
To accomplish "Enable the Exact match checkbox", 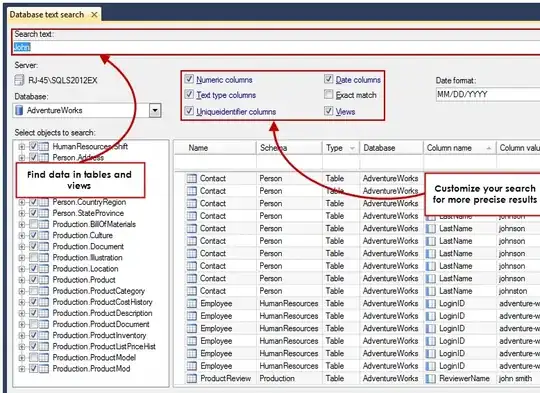I will tap(329, 94).
